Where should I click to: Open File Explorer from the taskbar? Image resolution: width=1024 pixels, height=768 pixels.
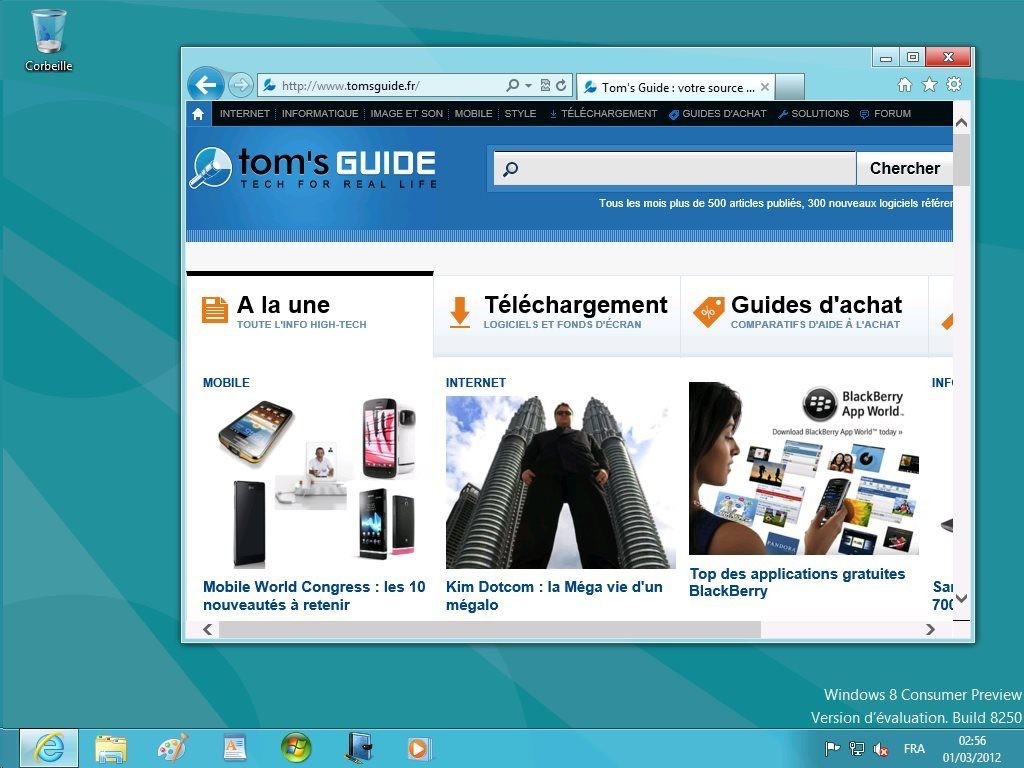click(111, 749)
